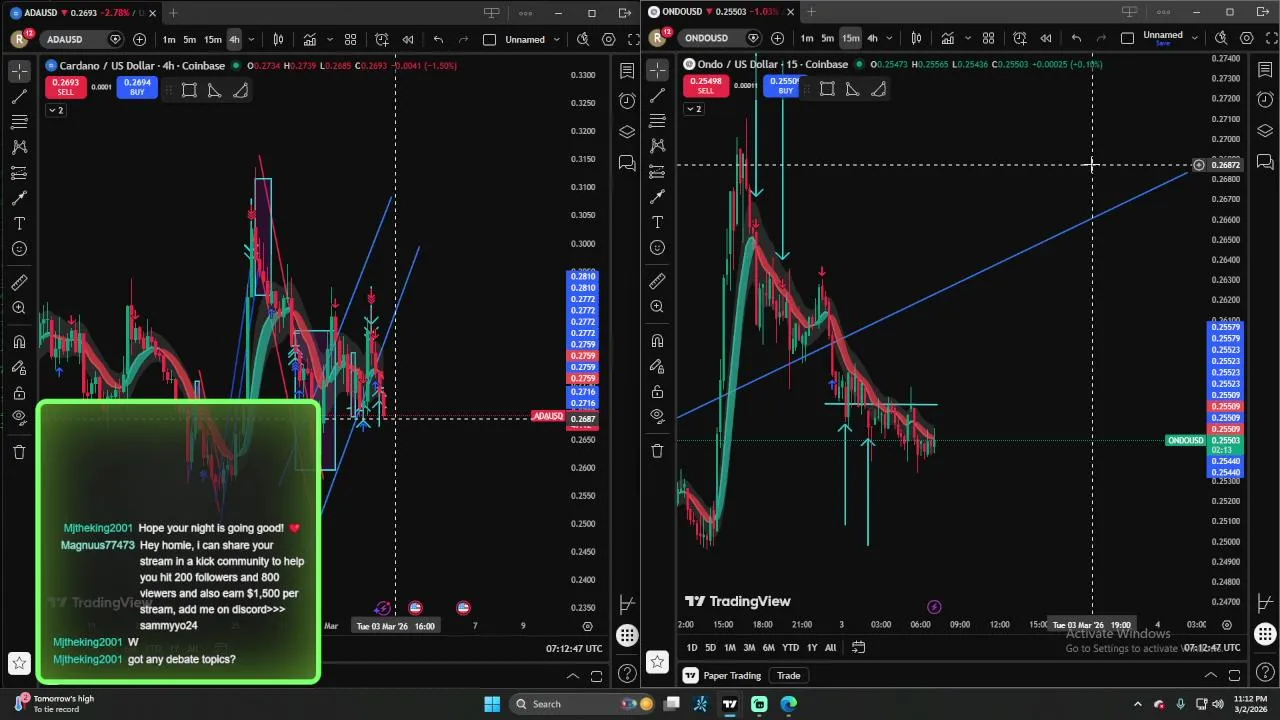Open the Windows Start menu
Screen dimensions: 1280x720
(x=491, y=704)
